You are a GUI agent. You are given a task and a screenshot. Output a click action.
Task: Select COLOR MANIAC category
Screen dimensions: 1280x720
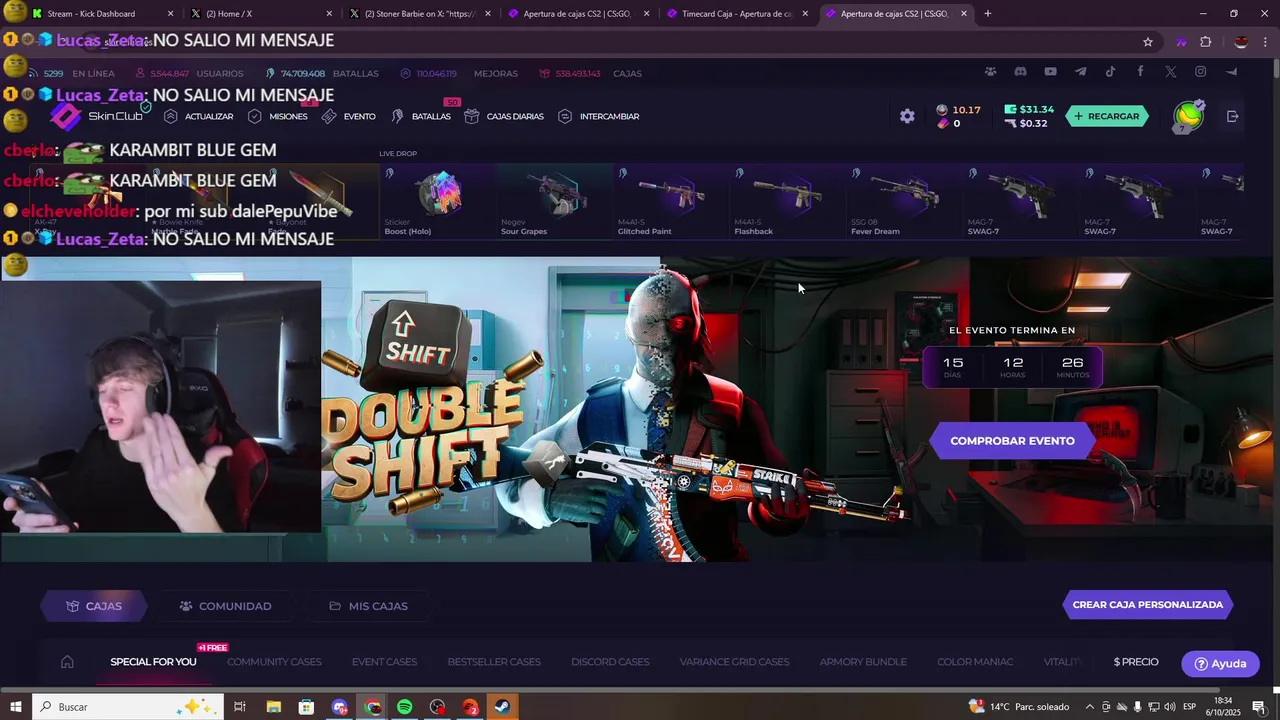coord(975,662)
